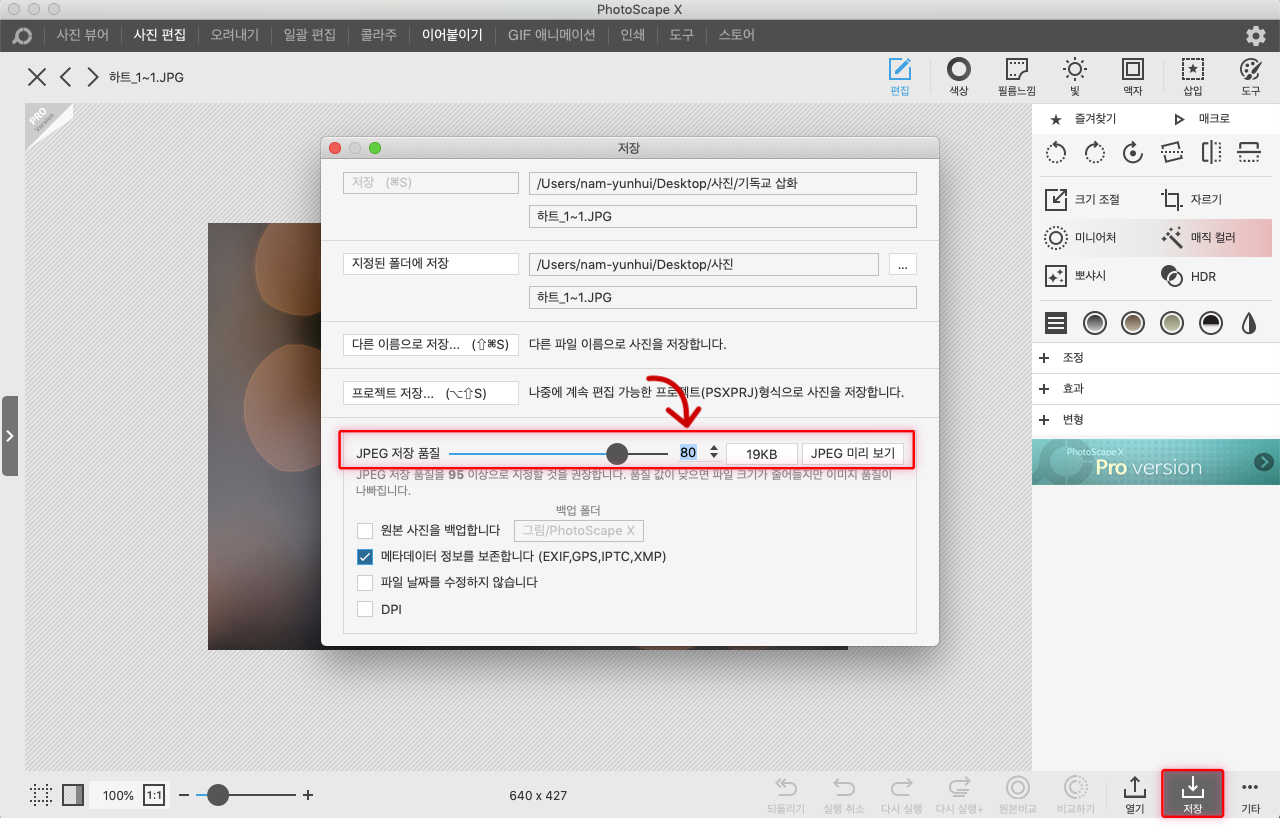The image size is (1280, 836).
Task: Expand the 변형 section
Action: (1155, 420)
